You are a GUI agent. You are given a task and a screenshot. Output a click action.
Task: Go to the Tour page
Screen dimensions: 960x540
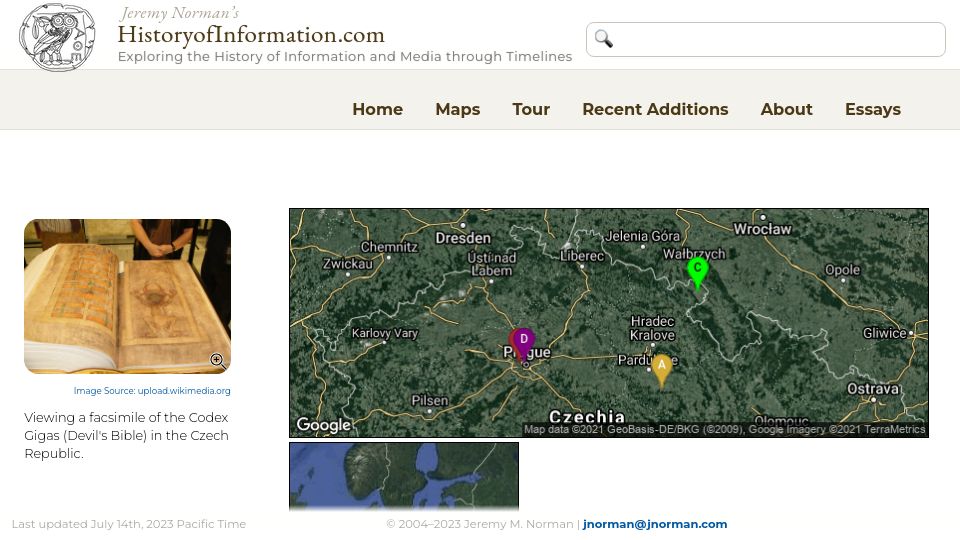[x=531, y=109]
